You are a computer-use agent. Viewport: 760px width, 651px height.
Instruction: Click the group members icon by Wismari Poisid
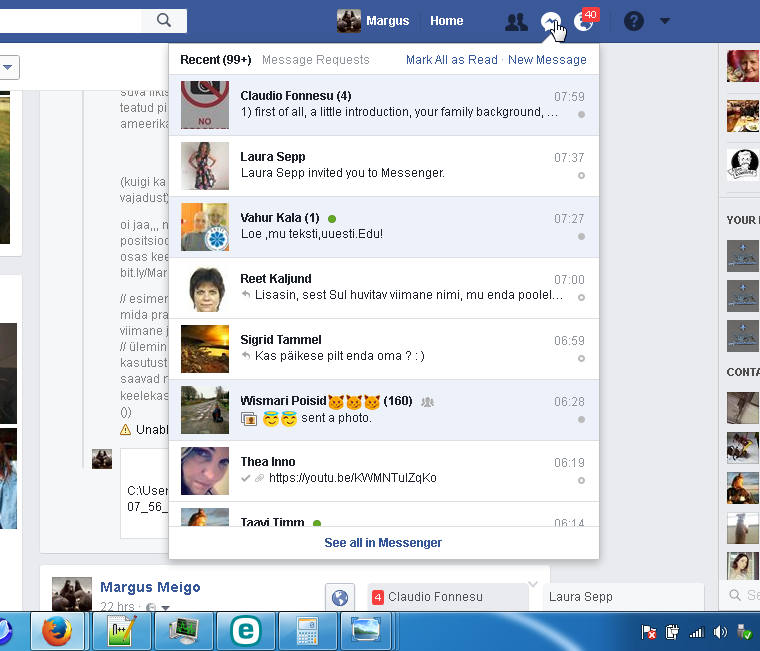pos(427,402)
